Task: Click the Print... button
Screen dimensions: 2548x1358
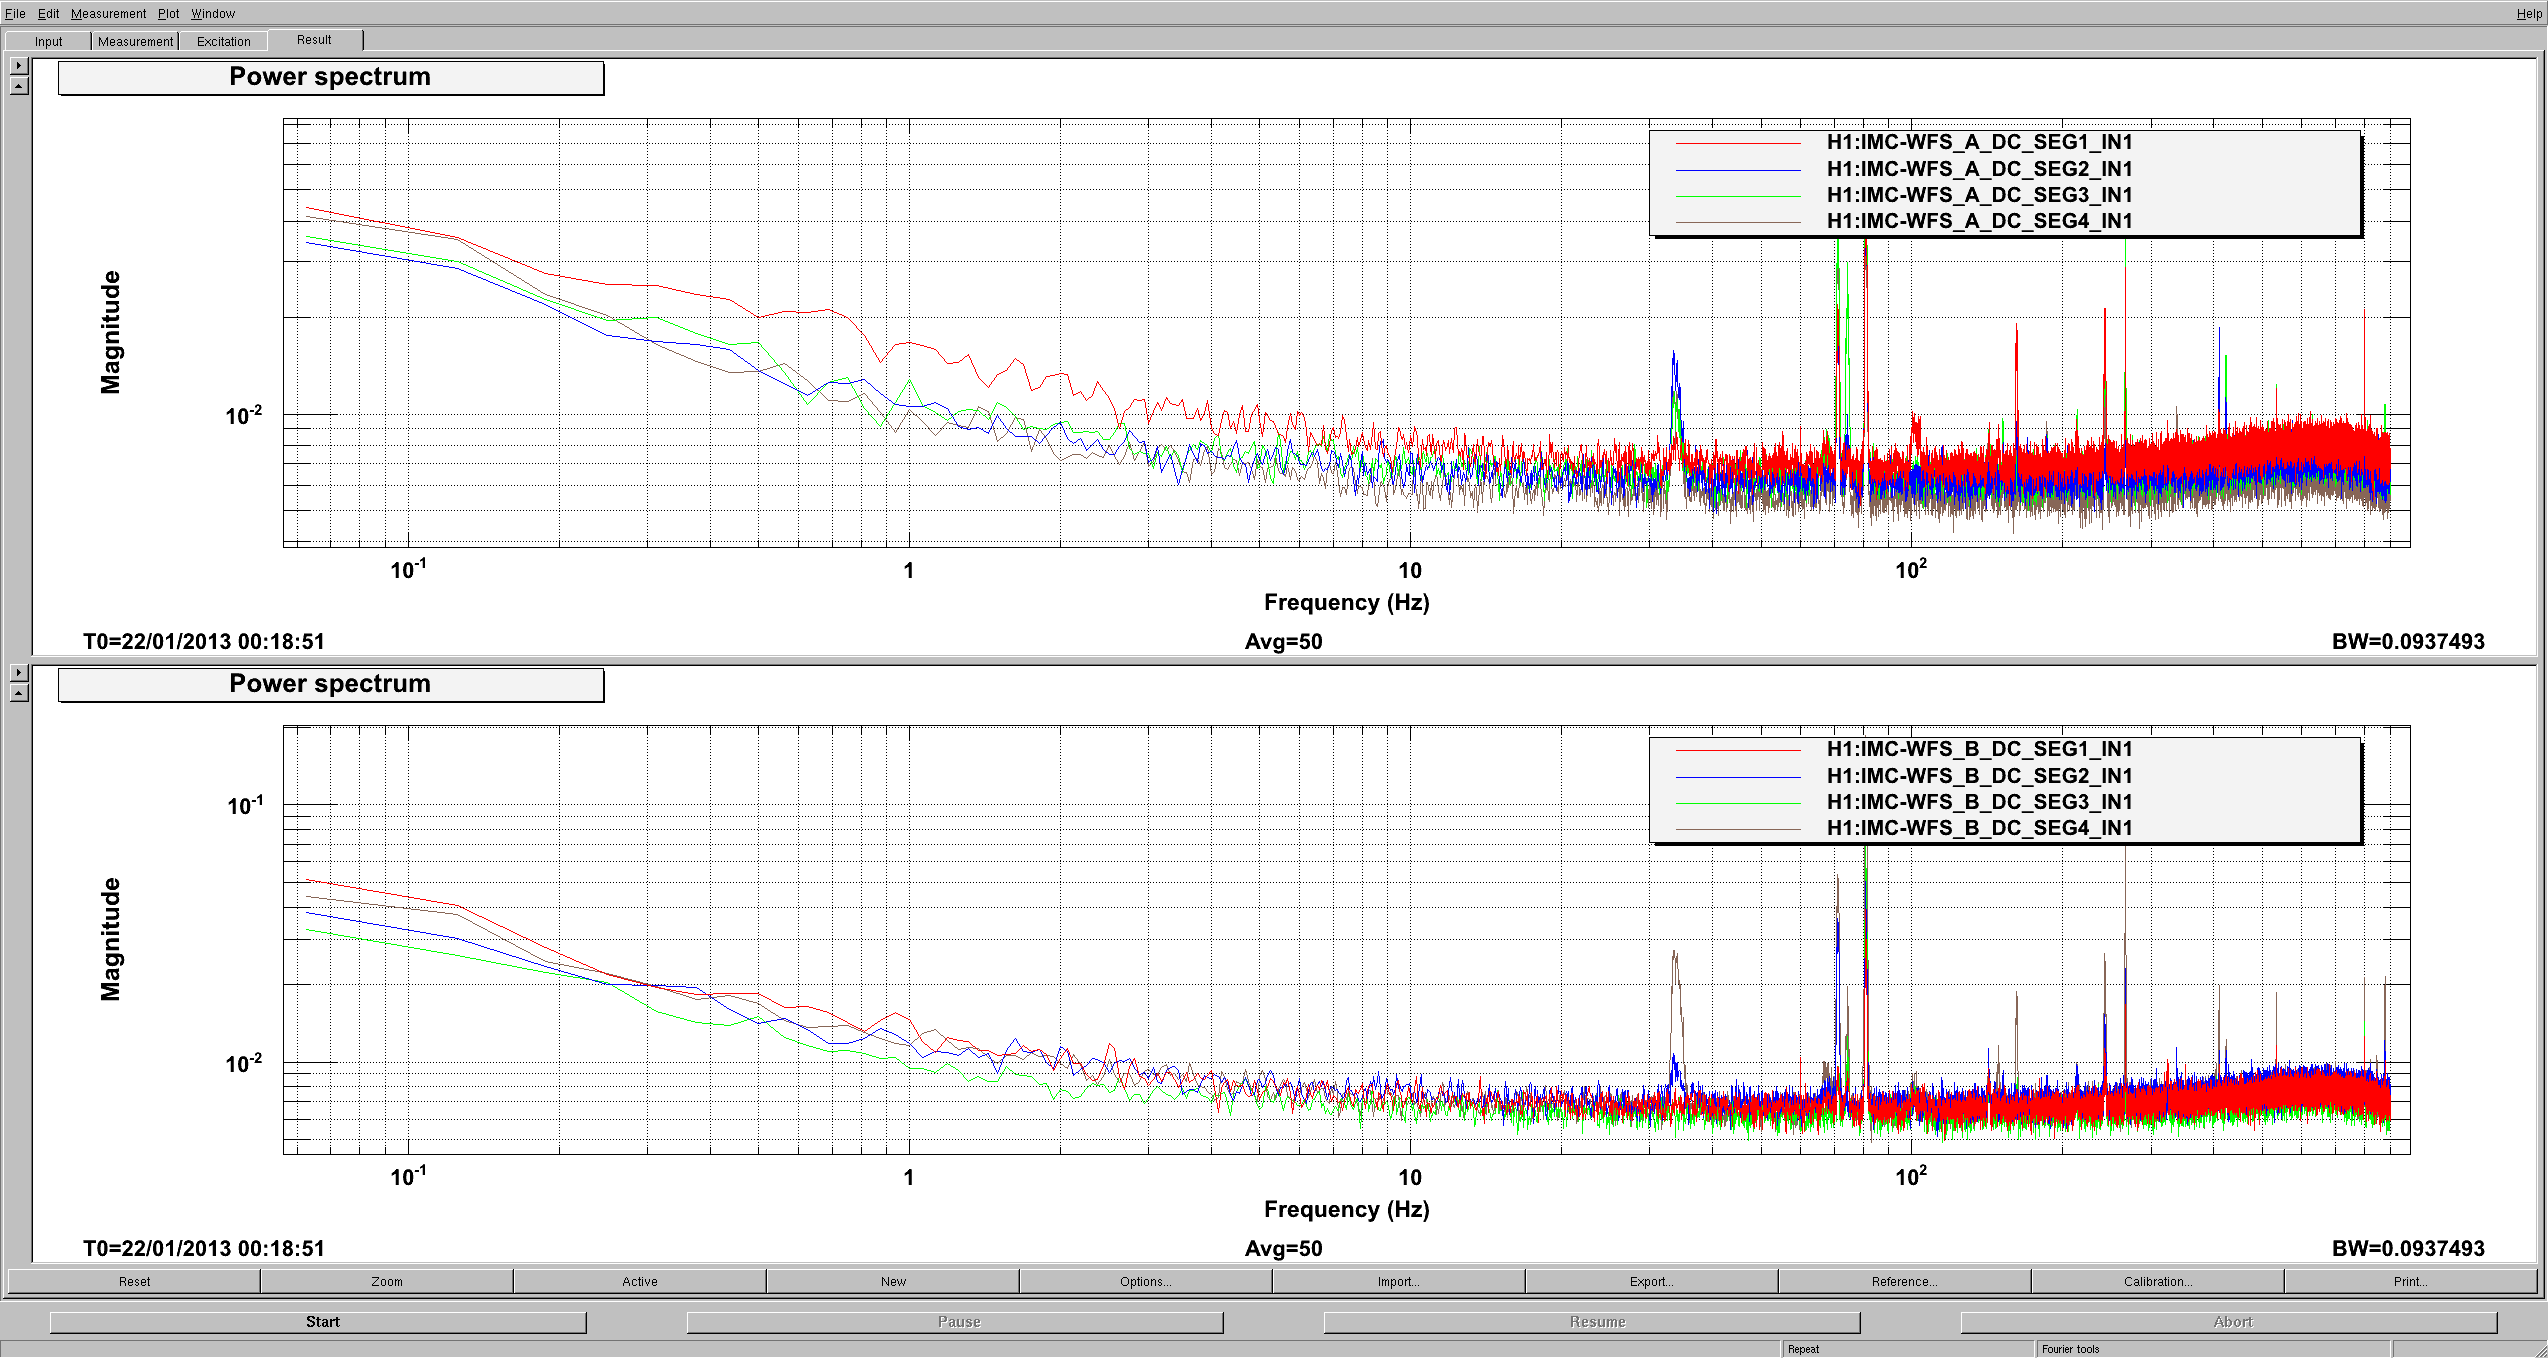Action: (2411, 1281)
